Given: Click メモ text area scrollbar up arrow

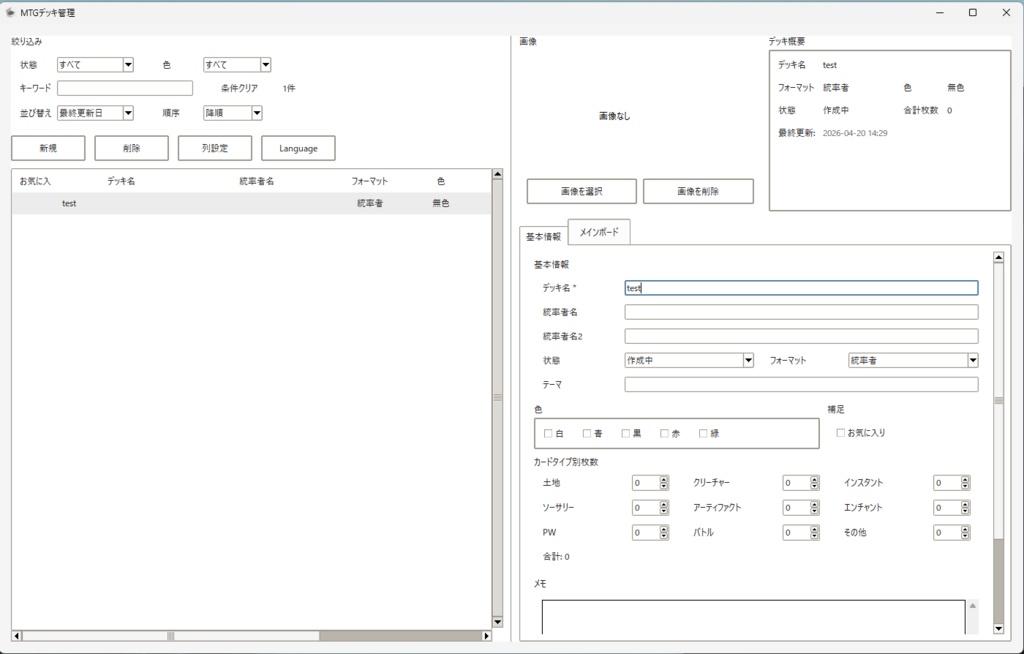Looking at the screenshot, I should pyautogui.click(x=972, y=606).
